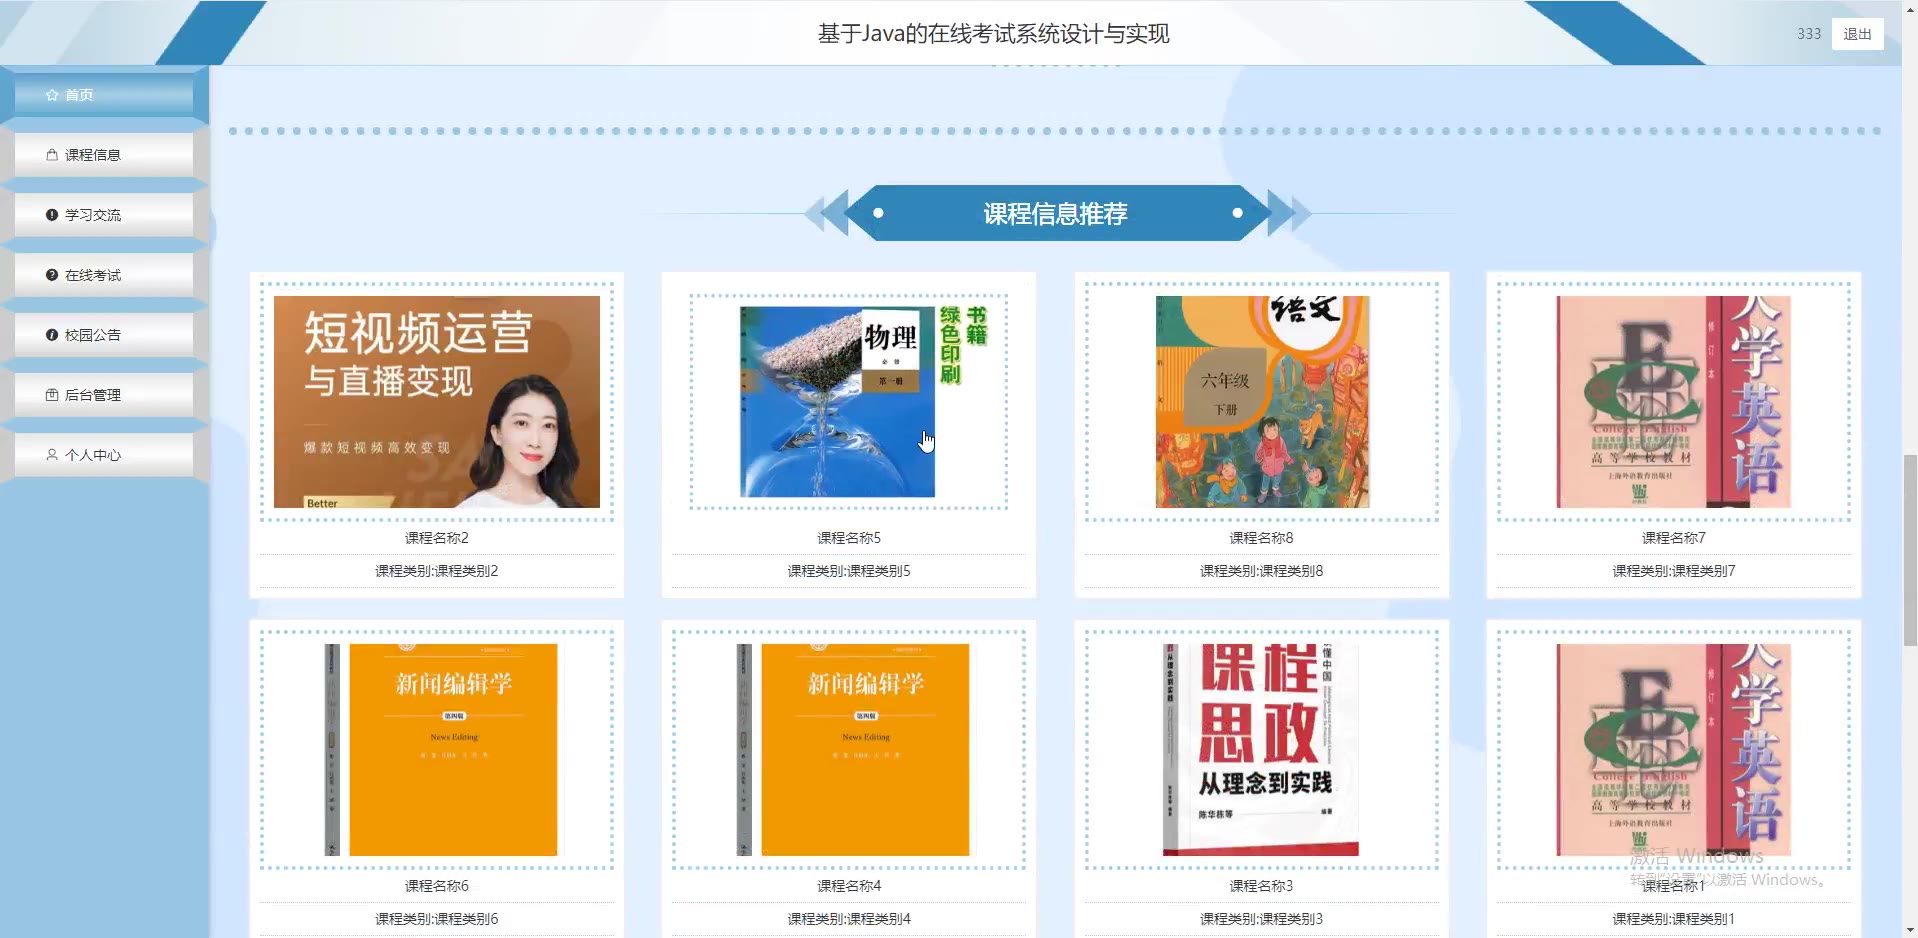This screenshot has width=1918, height=938.
Task: Click the question icon beside 在线考试
Action: click(52, 275)
